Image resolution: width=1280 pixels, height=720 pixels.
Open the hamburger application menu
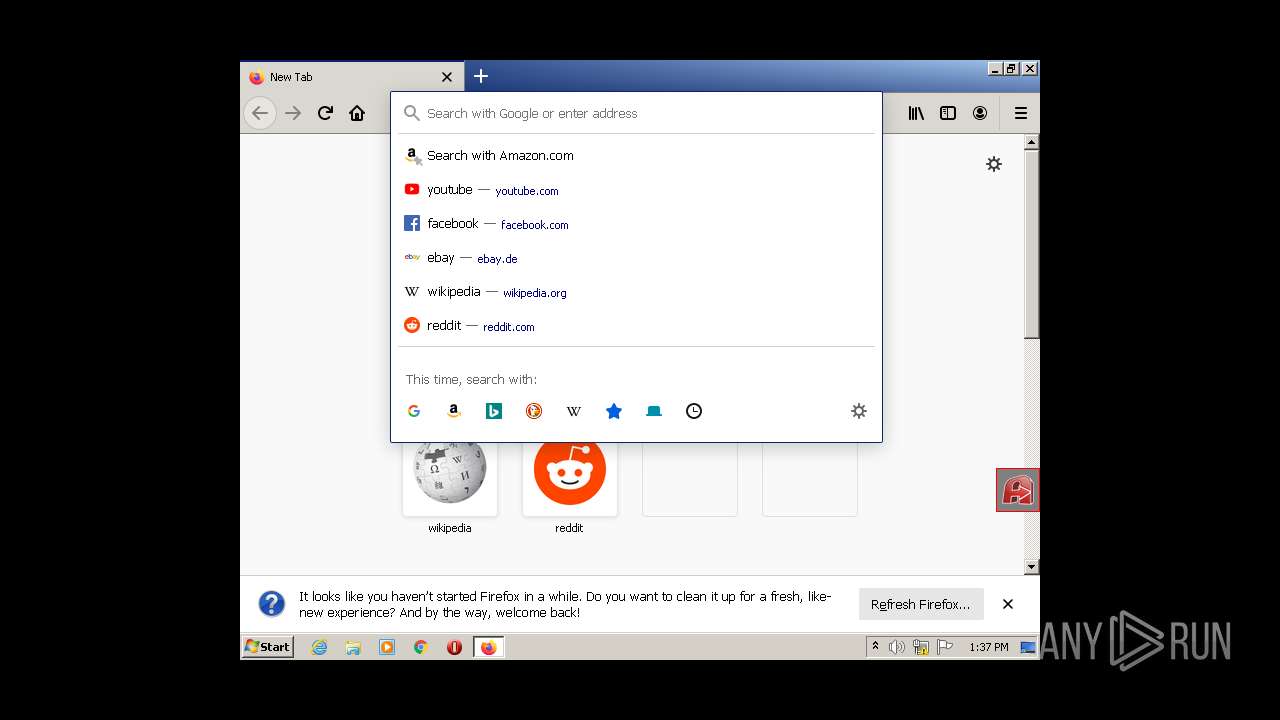click(1021, 113)
